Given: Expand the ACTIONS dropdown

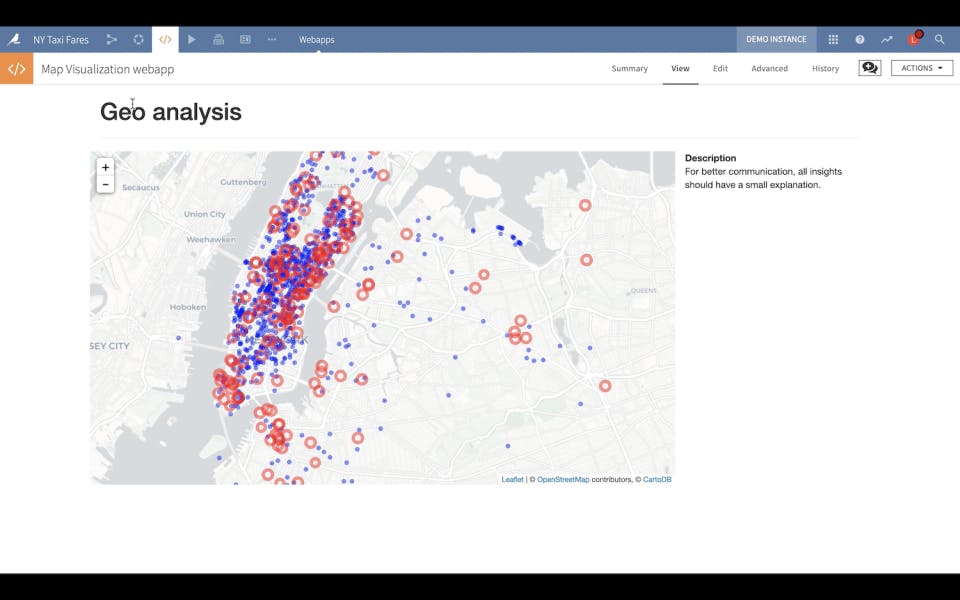Looking at the screenshot, I should [x=921, y=68].
